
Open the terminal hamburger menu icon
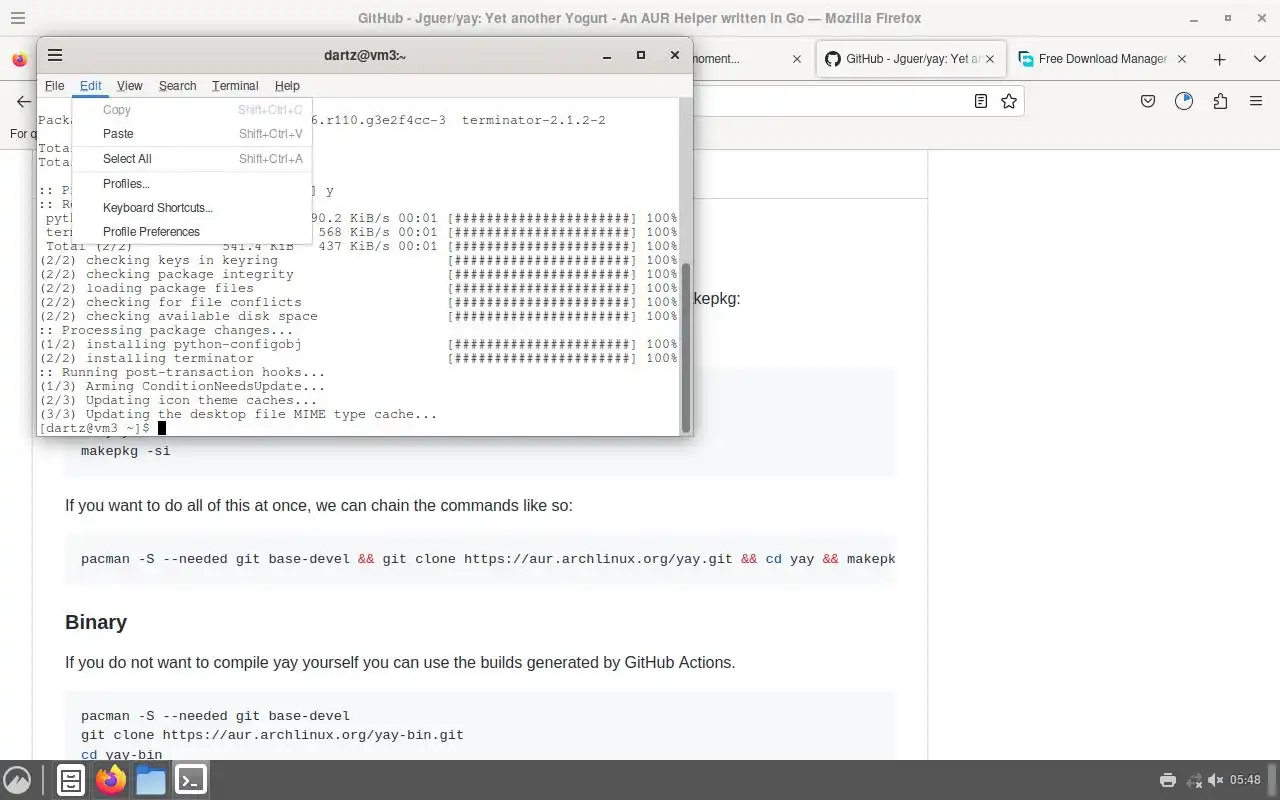[x=55, y=55]
